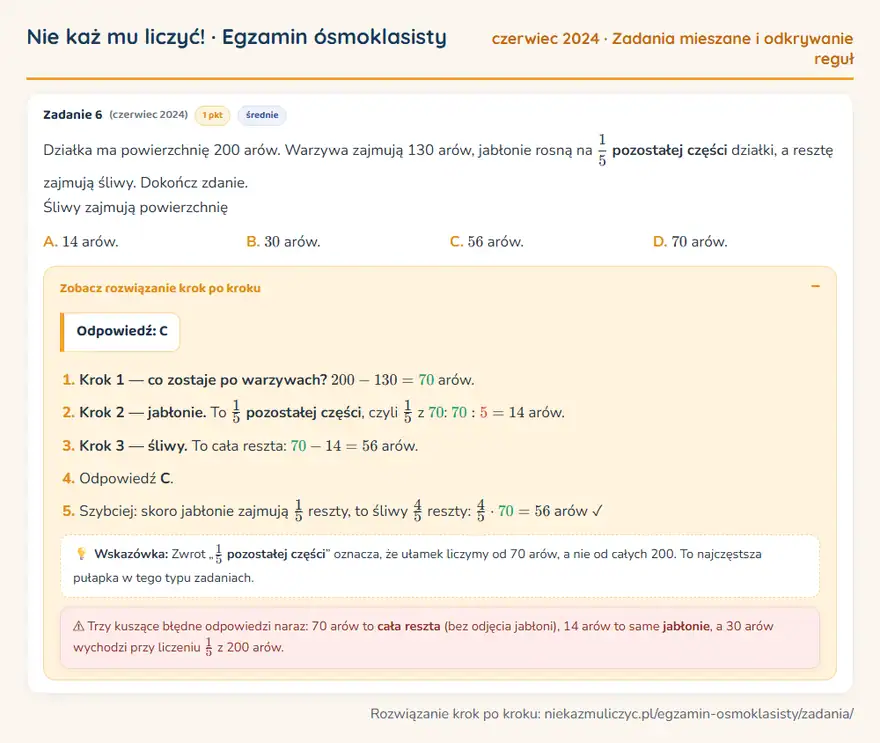Click 'czerwiec 2024 · Zadania mieszane' subtitle
880x743 pixels.
point(672,48)
